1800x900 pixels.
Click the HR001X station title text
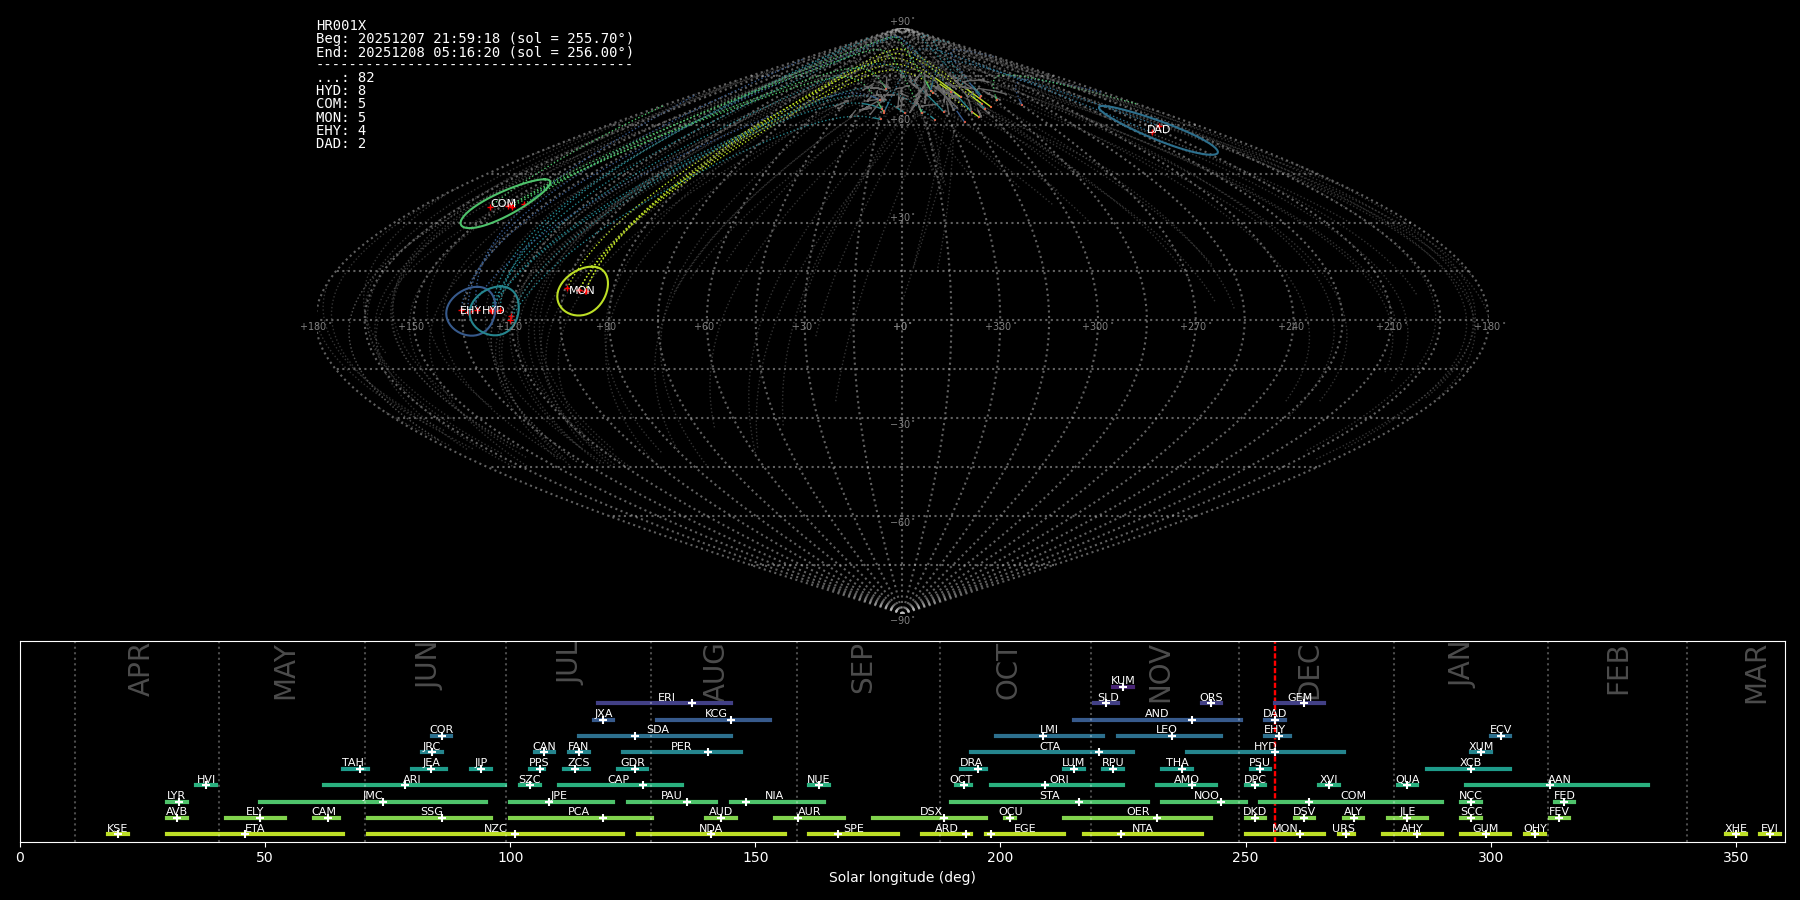341,26
